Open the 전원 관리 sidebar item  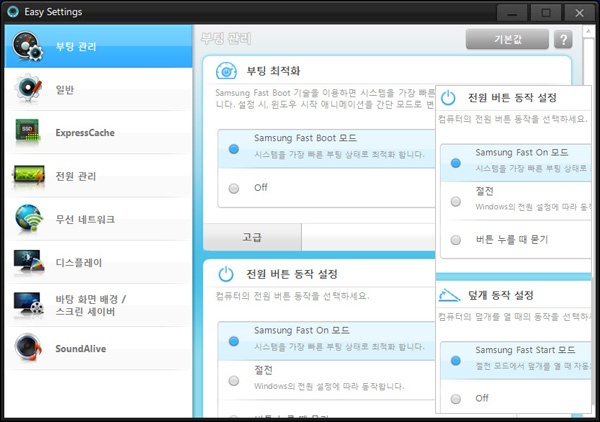pos(98,176)
